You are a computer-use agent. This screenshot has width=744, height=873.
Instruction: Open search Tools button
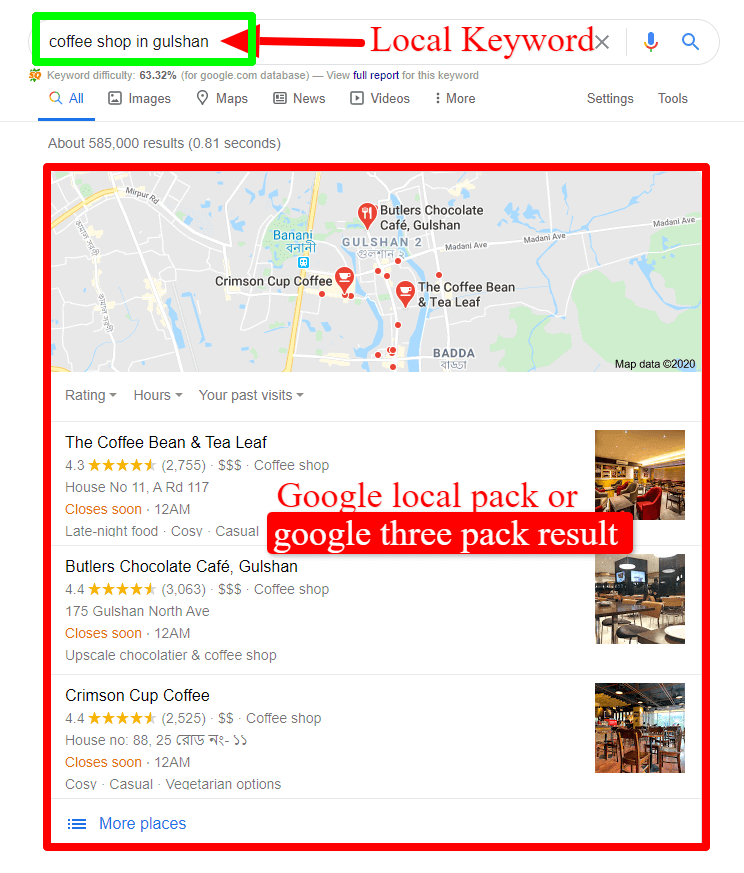(673, 99)
